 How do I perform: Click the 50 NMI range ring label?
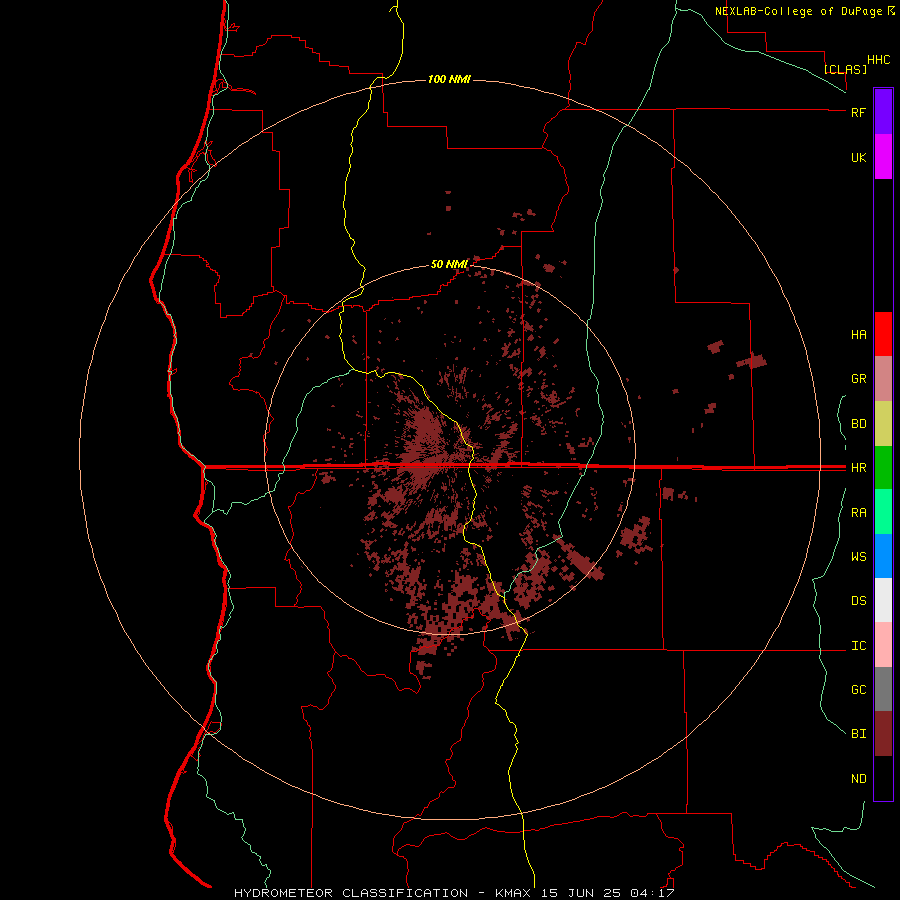point(449,264)
